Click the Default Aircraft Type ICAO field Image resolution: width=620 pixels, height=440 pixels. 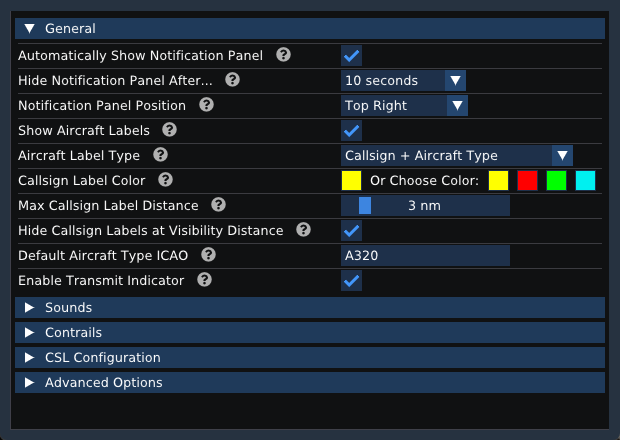pos(425,256)
